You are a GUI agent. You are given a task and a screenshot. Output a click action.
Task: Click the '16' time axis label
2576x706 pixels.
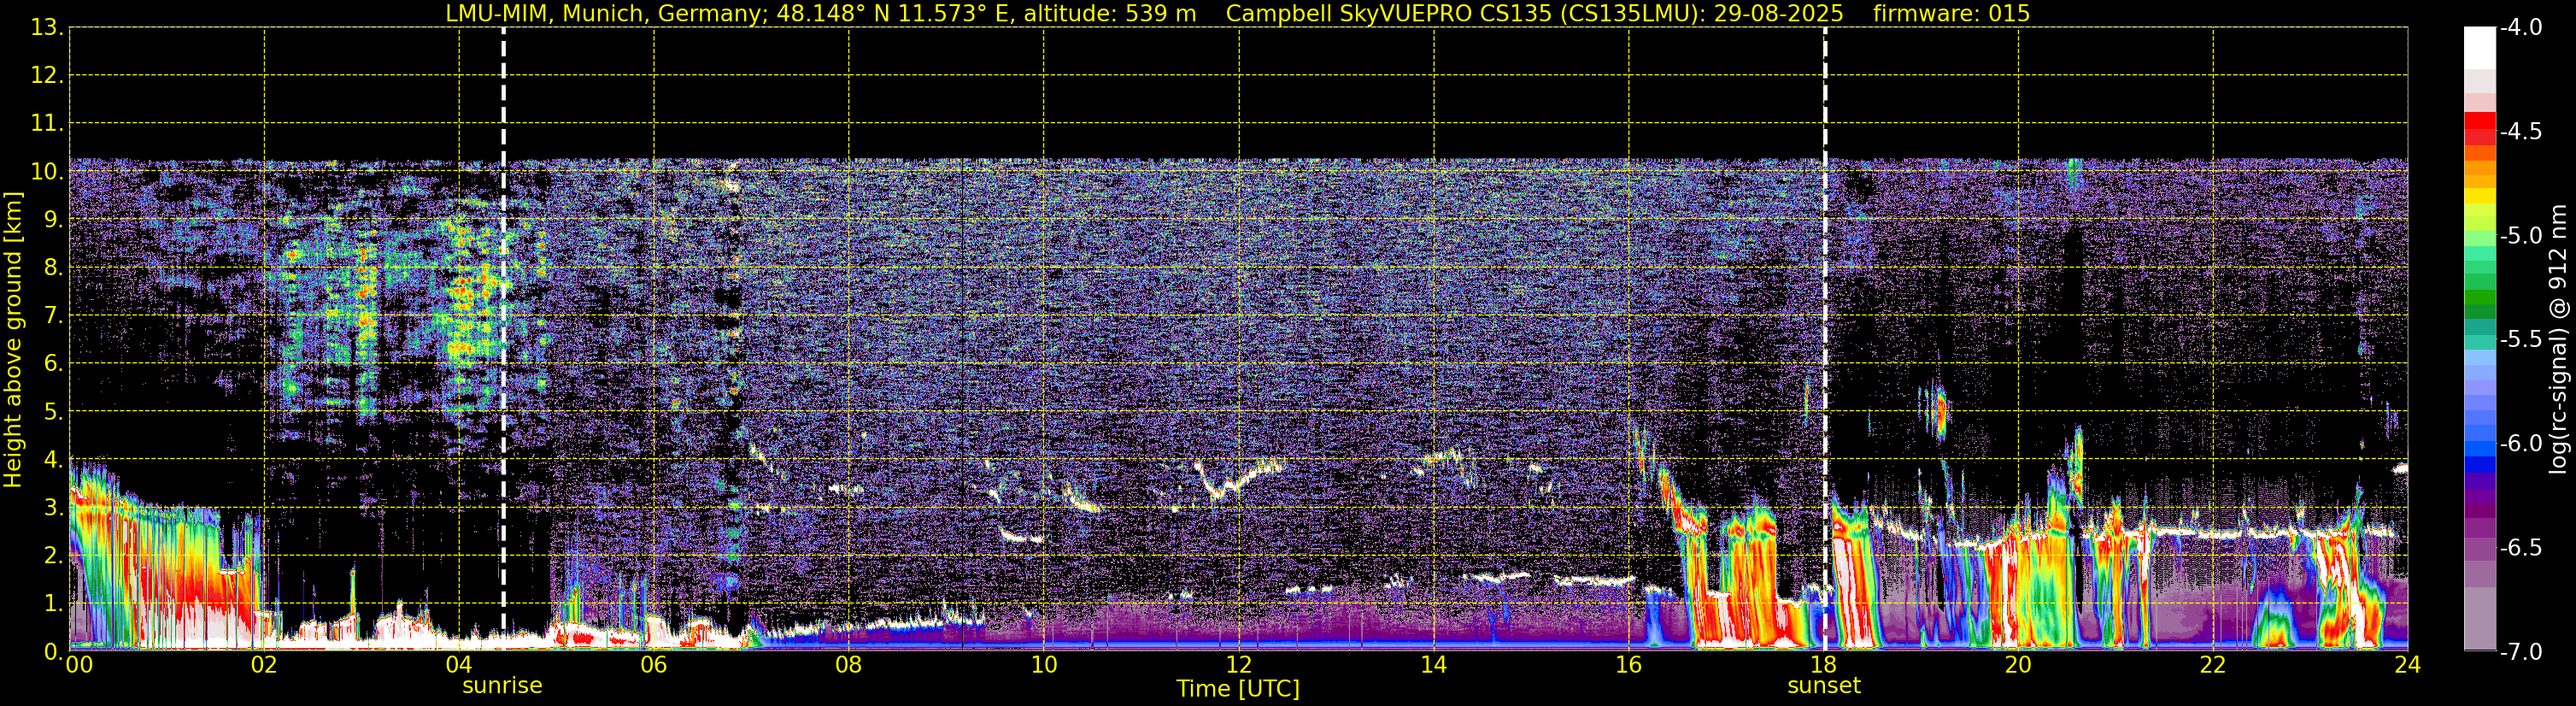[x=1629, y=665]
